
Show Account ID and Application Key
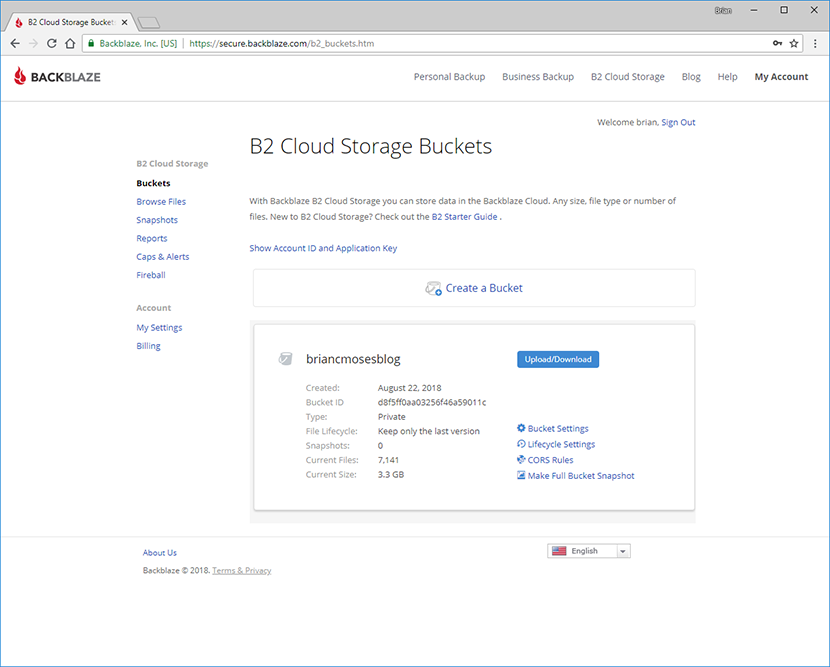tap(323, 248)
